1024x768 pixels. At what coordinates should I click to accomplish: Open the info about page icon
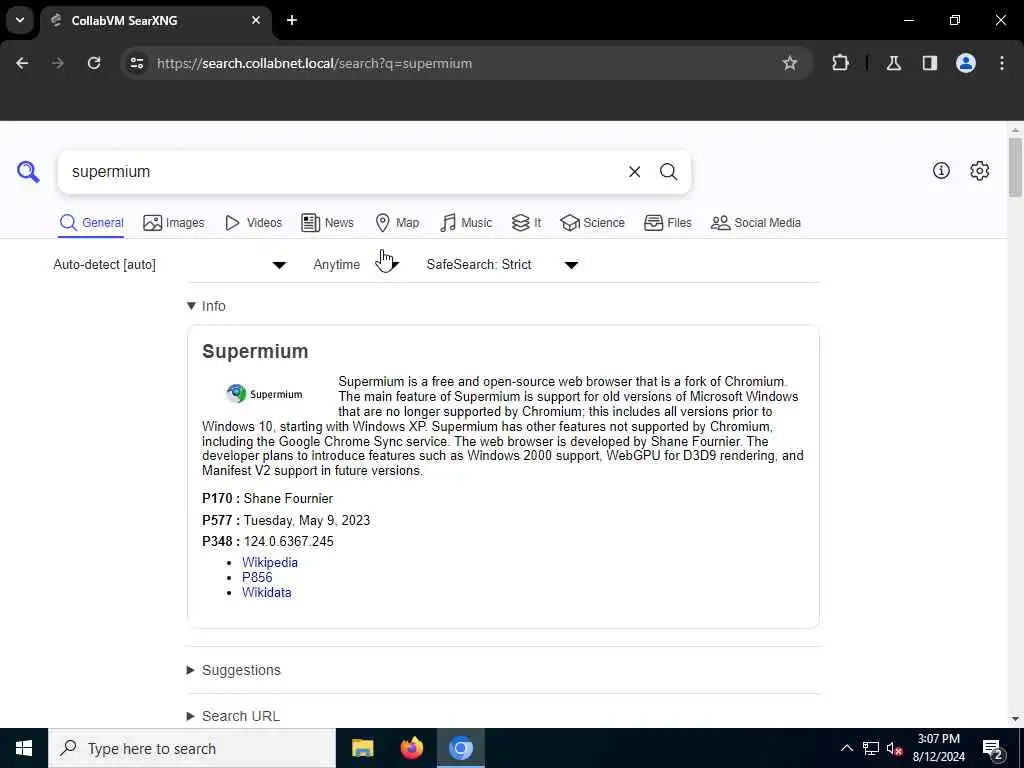(x=941, y=171)
